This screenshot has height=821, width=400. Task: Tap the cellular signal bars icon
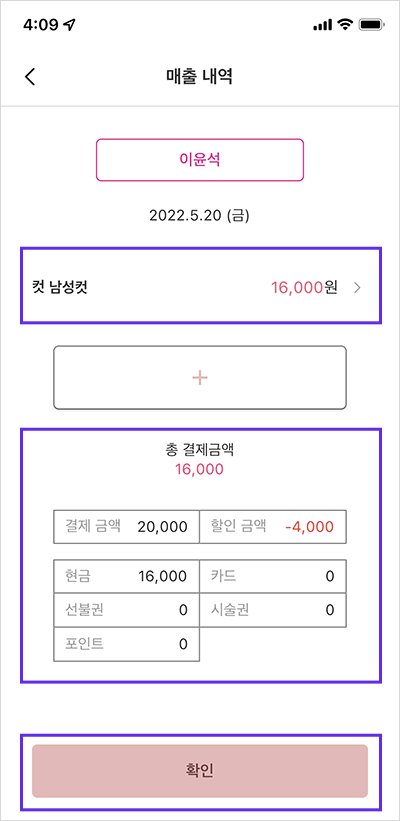tap(323, 25)
